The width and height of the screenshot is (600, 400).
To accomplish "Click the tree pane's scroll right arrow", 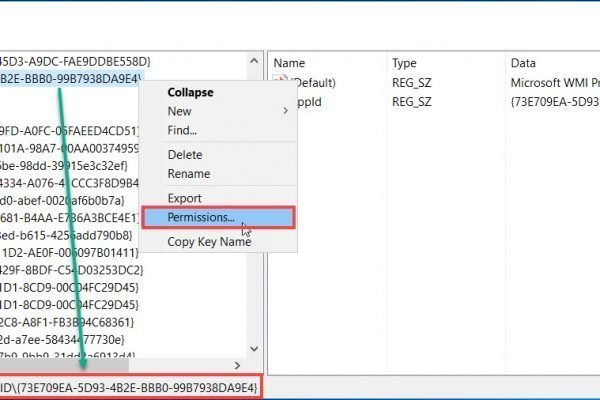I will coord(237,366).
